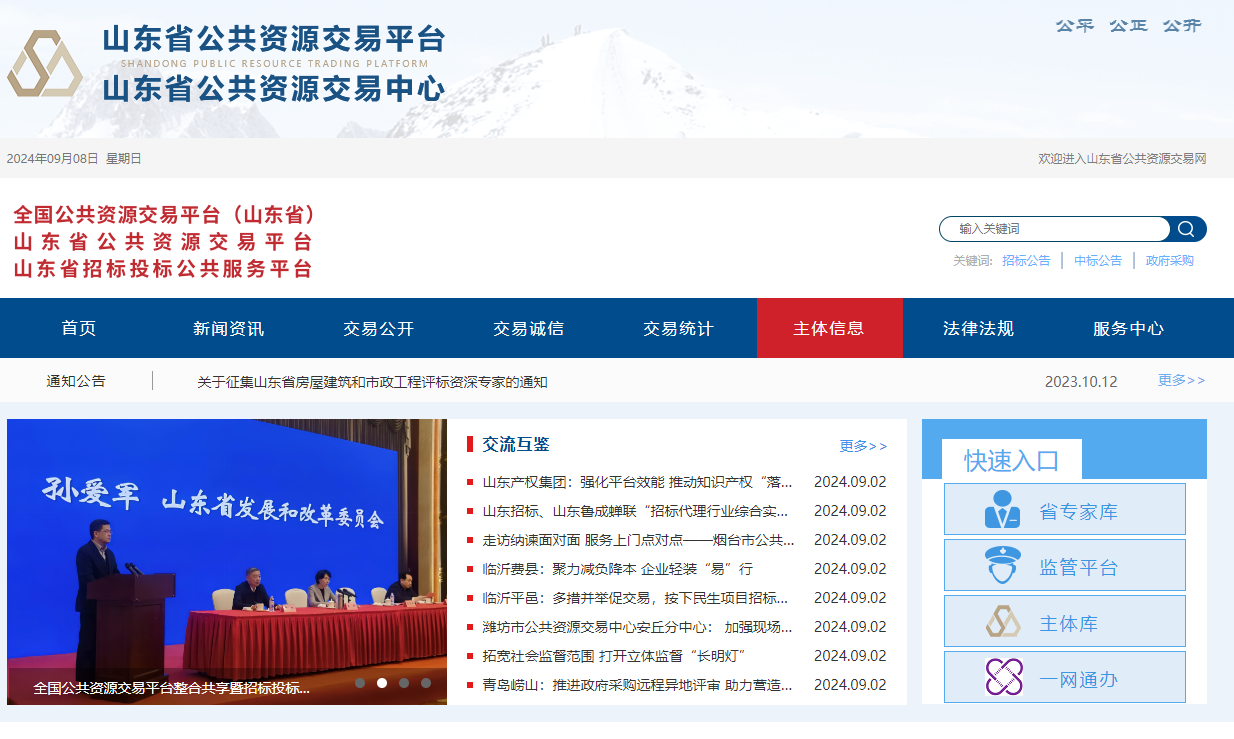The image size is (1234, 739).
Task: Switch to the 主体信息 menu tab
Action: (x=829, y=328)
